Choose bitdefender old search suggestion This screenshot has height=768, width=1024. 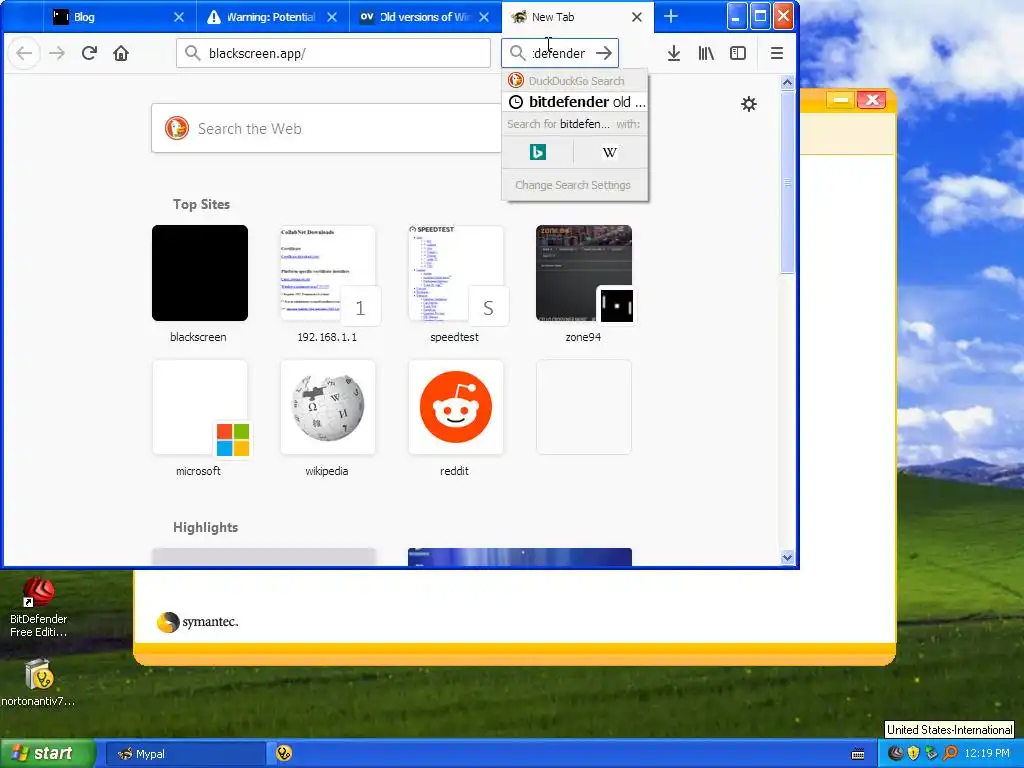tap(575, 102)
